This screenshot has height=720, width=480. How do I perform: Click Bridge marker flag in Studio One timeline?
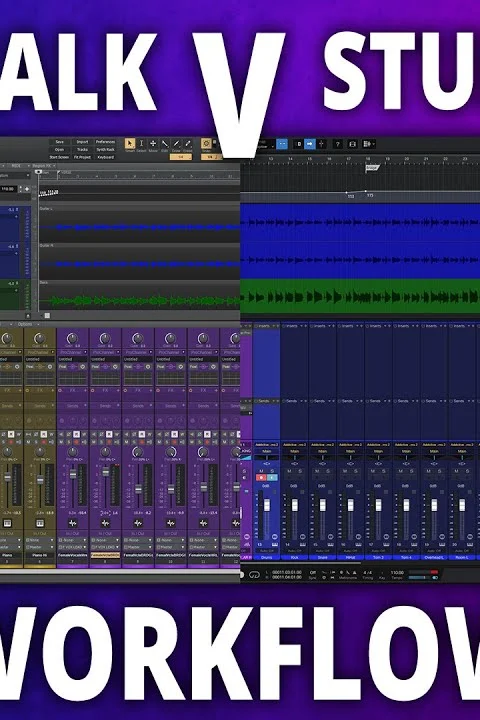click(373, 168)
